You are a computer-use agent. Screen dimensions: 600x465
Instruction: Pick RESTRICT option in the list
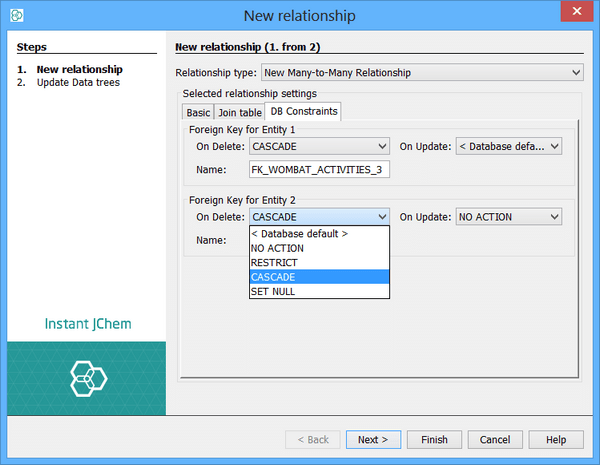(x=274, y=263)
